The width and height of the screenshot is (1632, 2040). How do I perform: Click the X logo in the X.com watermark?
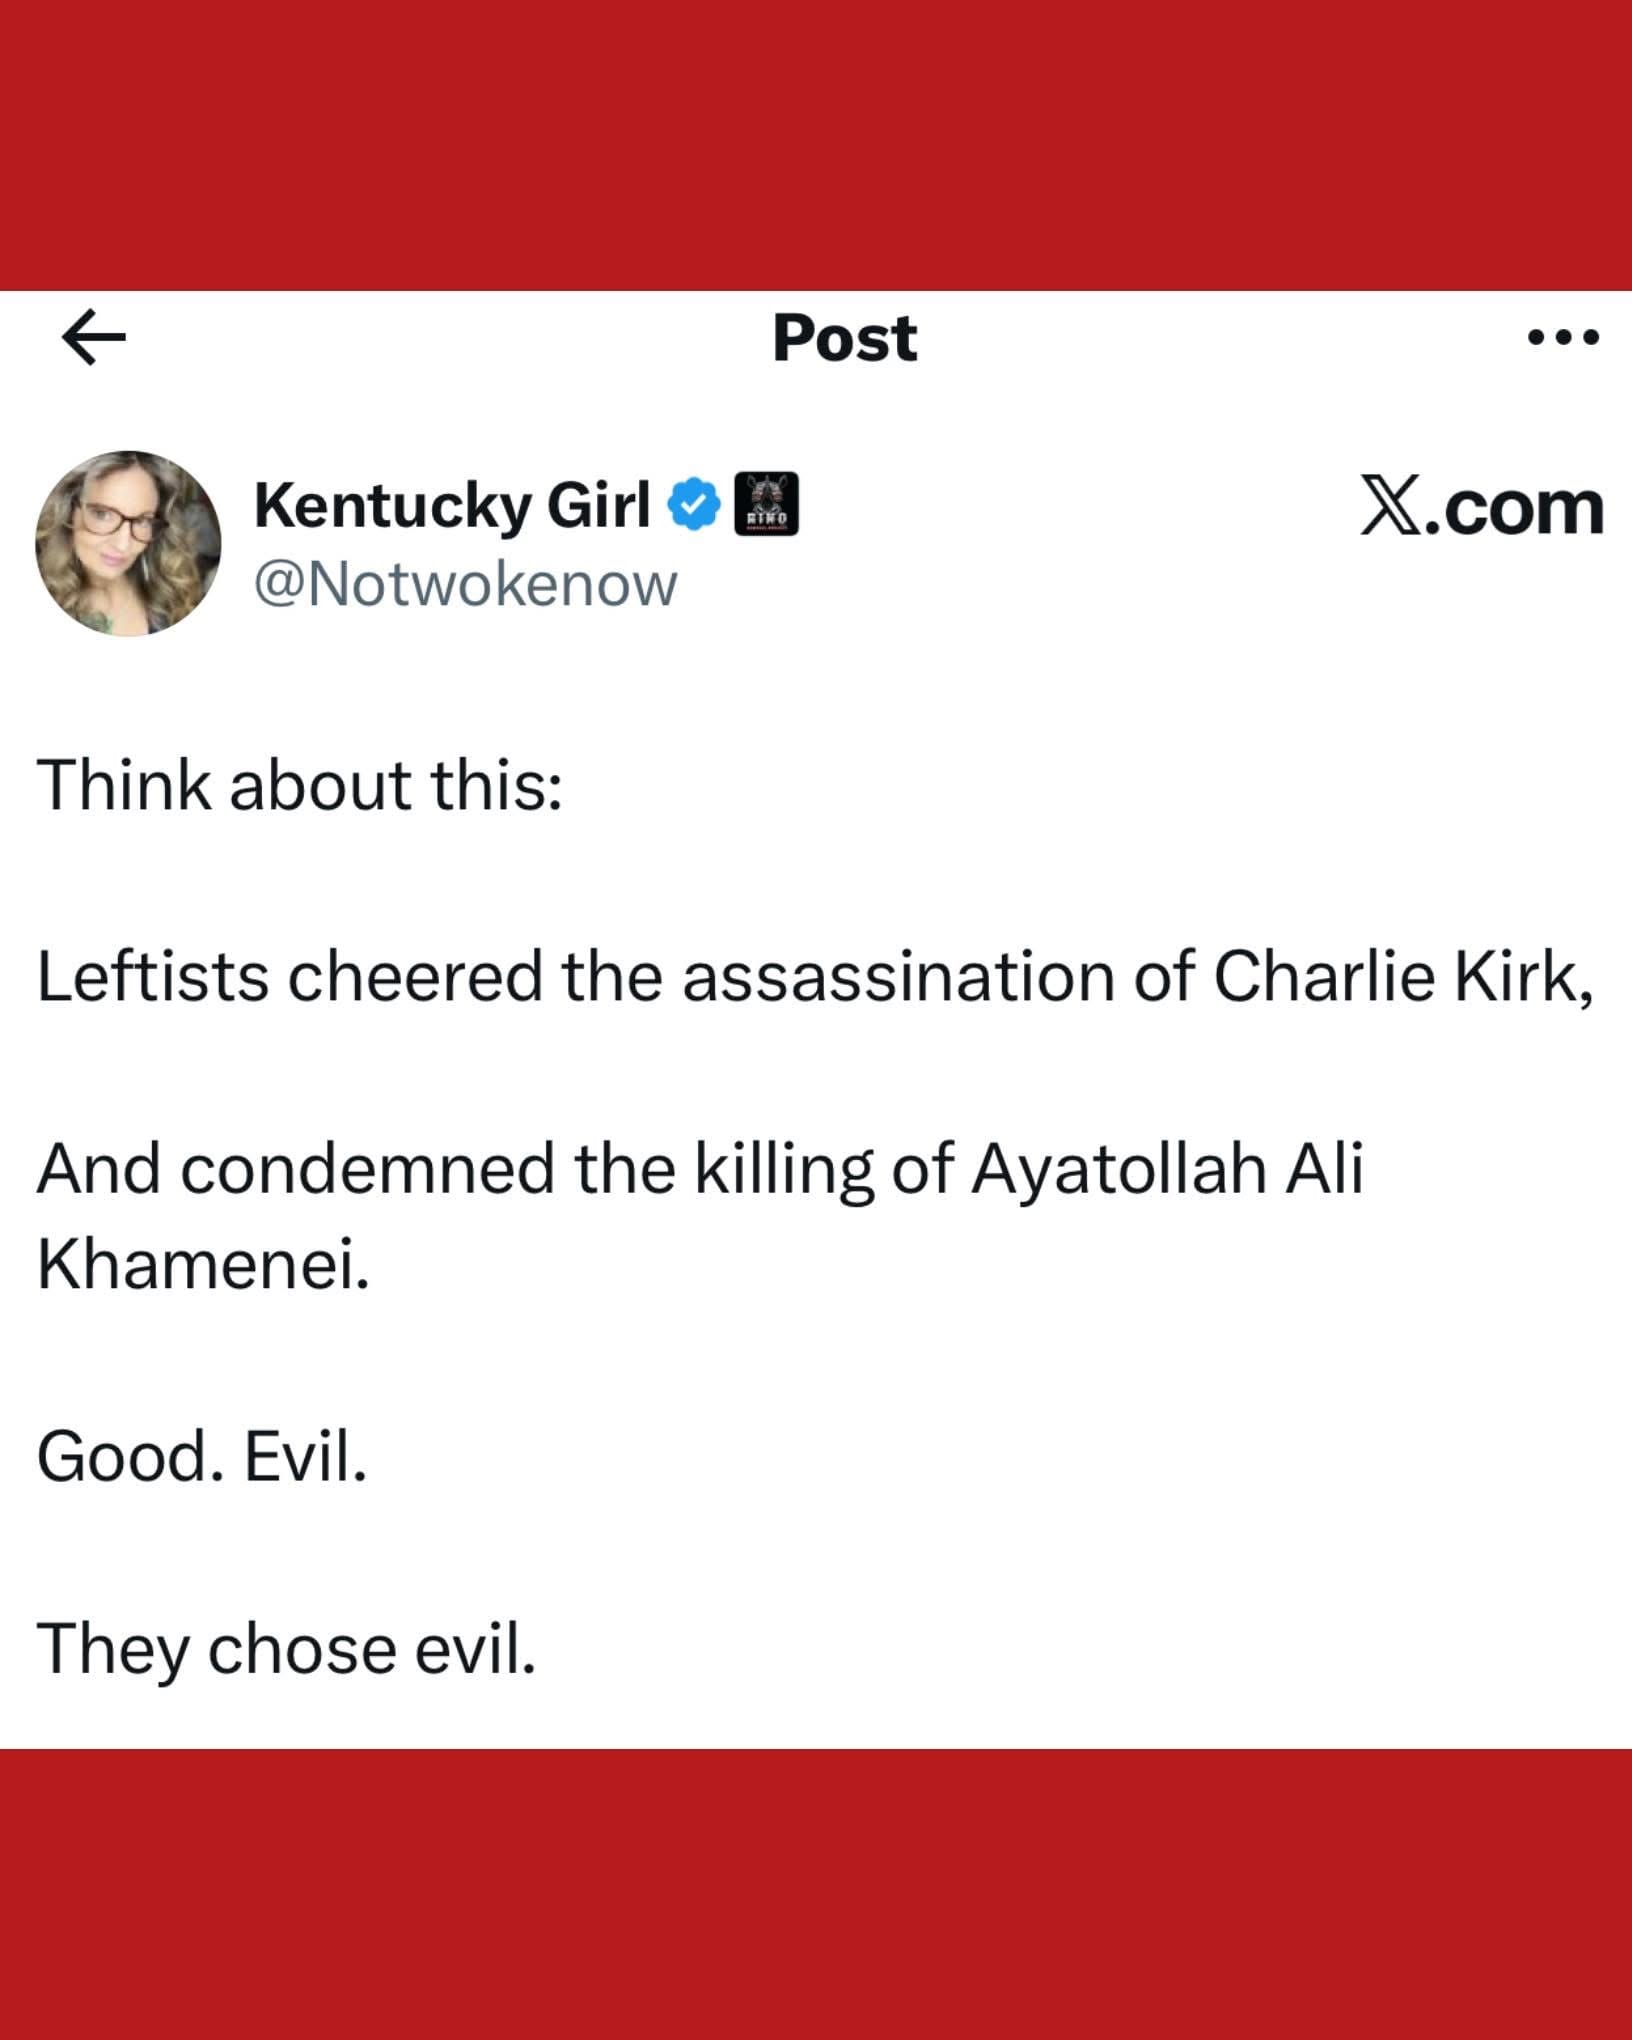pyautogui.click(x=1394, y=507)
